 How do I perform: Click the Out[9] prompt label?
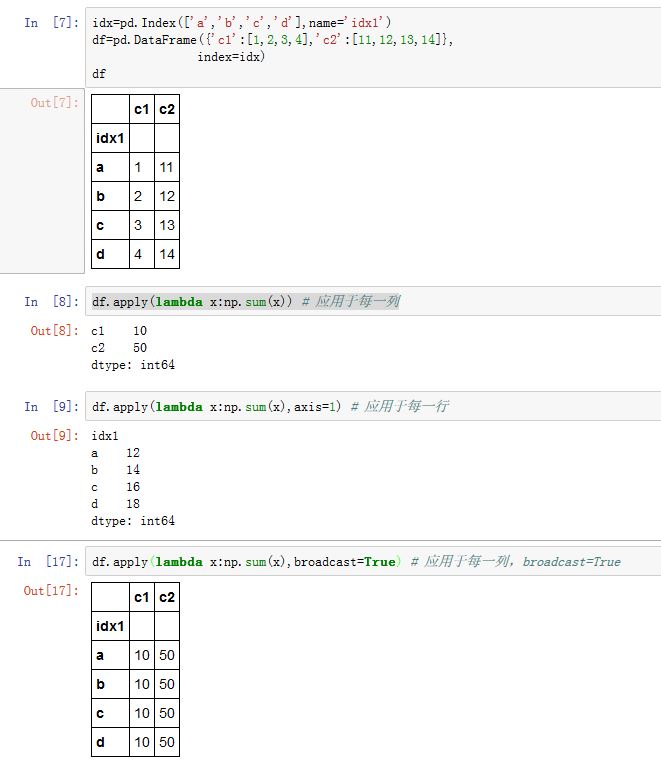[x=54, y=436]
